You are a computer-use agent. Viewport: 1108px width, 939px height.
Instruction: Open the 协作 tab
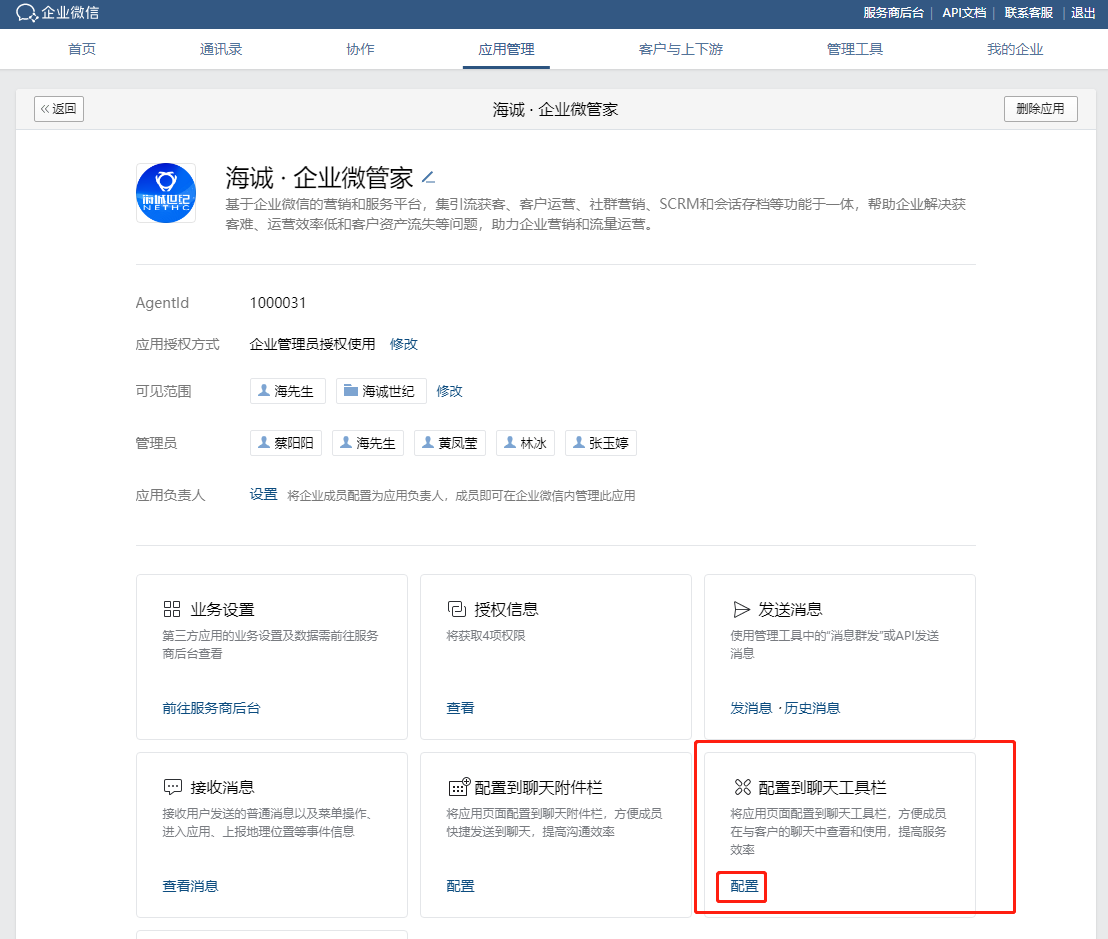coord(360,49)
